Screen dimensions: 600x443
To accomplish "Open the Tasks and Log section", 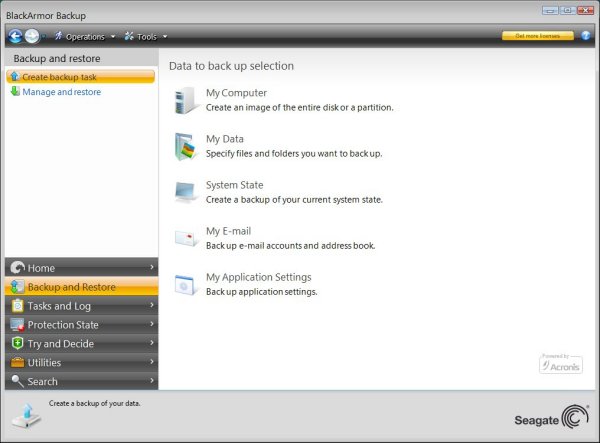I will pos(82,306).
